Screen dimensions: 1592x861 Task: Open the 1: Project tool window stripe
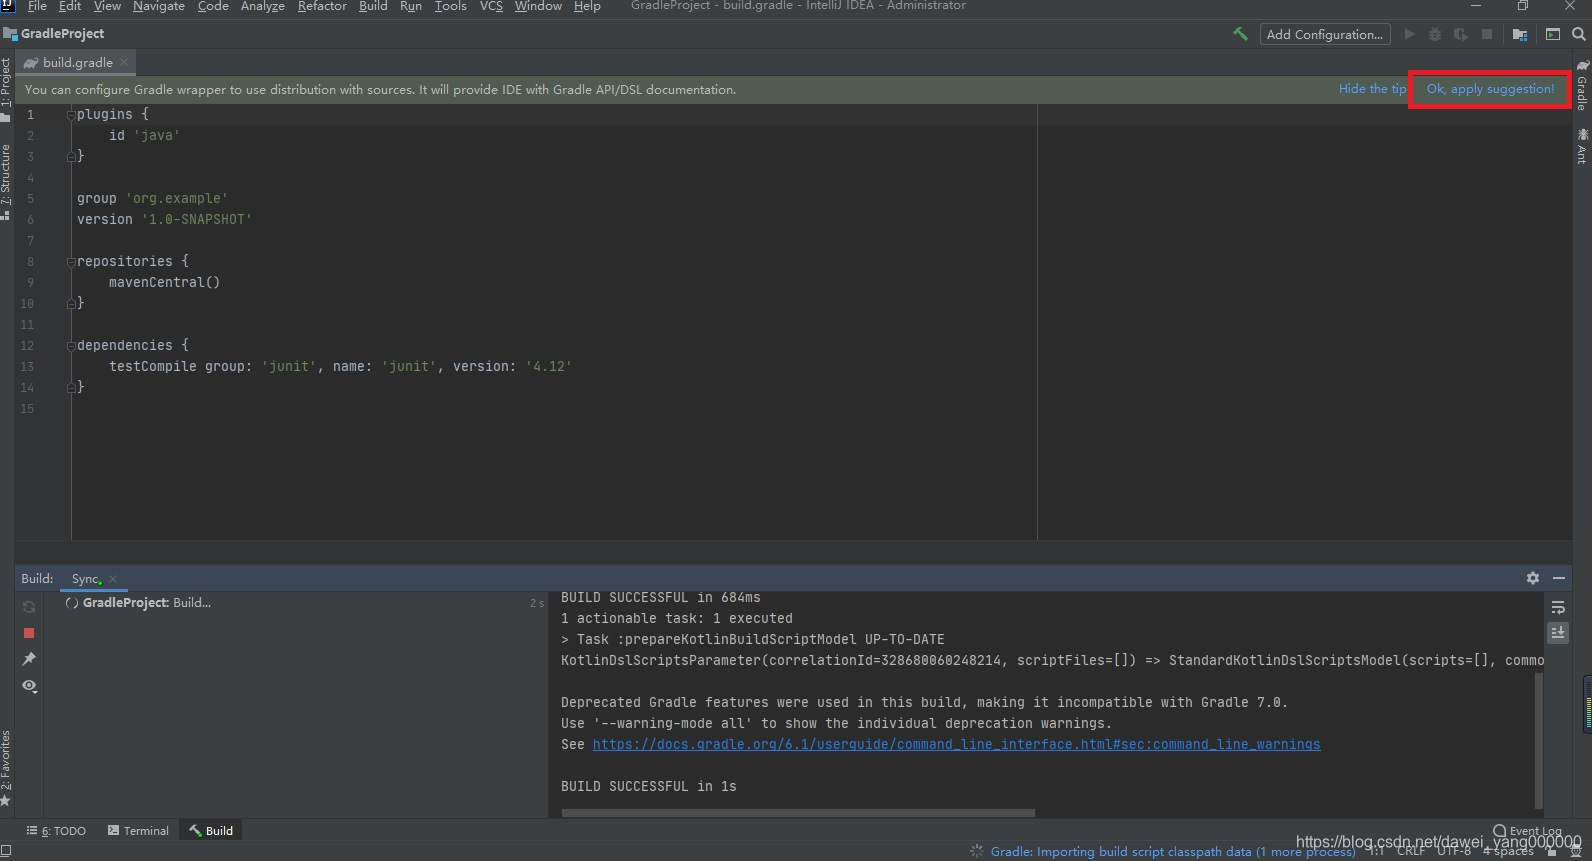pos(6,89)
